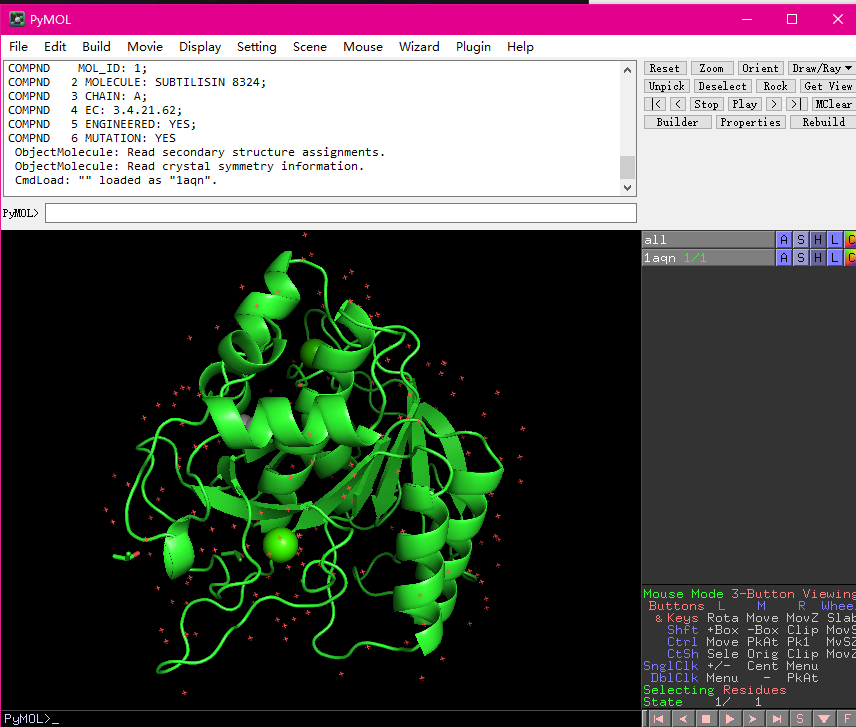This screenshot has width=856, height=727.
Task: Open the H hide menu for all
Action: coord(818,240)
